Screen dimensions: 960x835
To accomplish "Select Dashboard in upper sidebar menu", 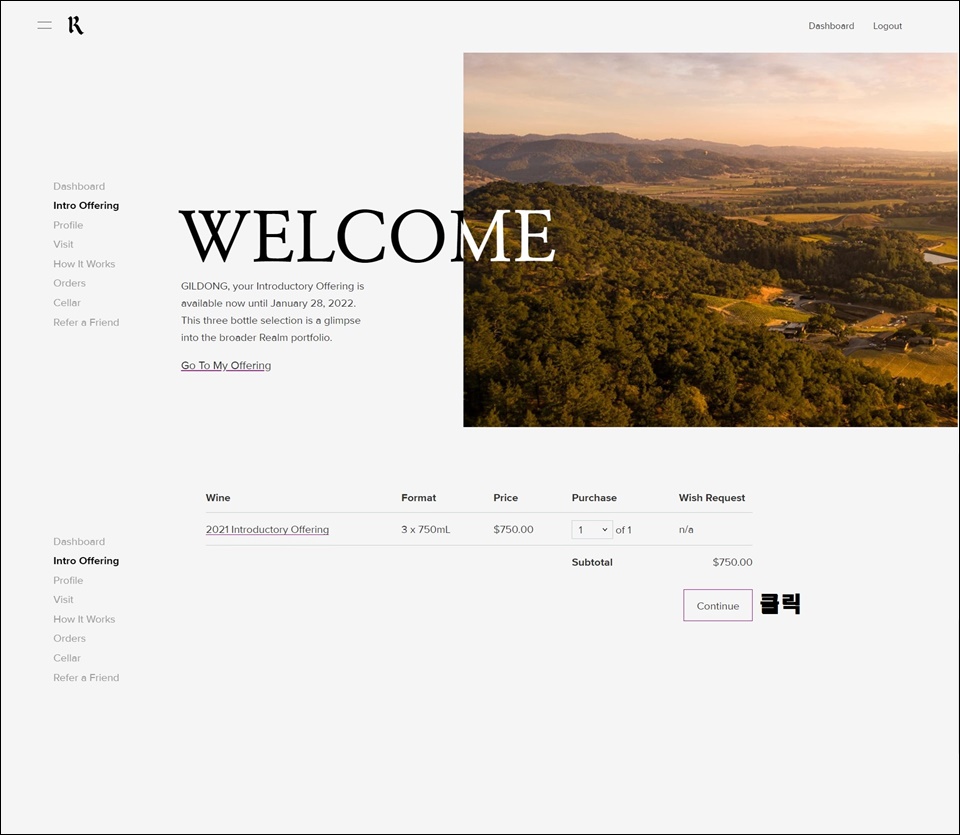I will click(x=79, y=186).
